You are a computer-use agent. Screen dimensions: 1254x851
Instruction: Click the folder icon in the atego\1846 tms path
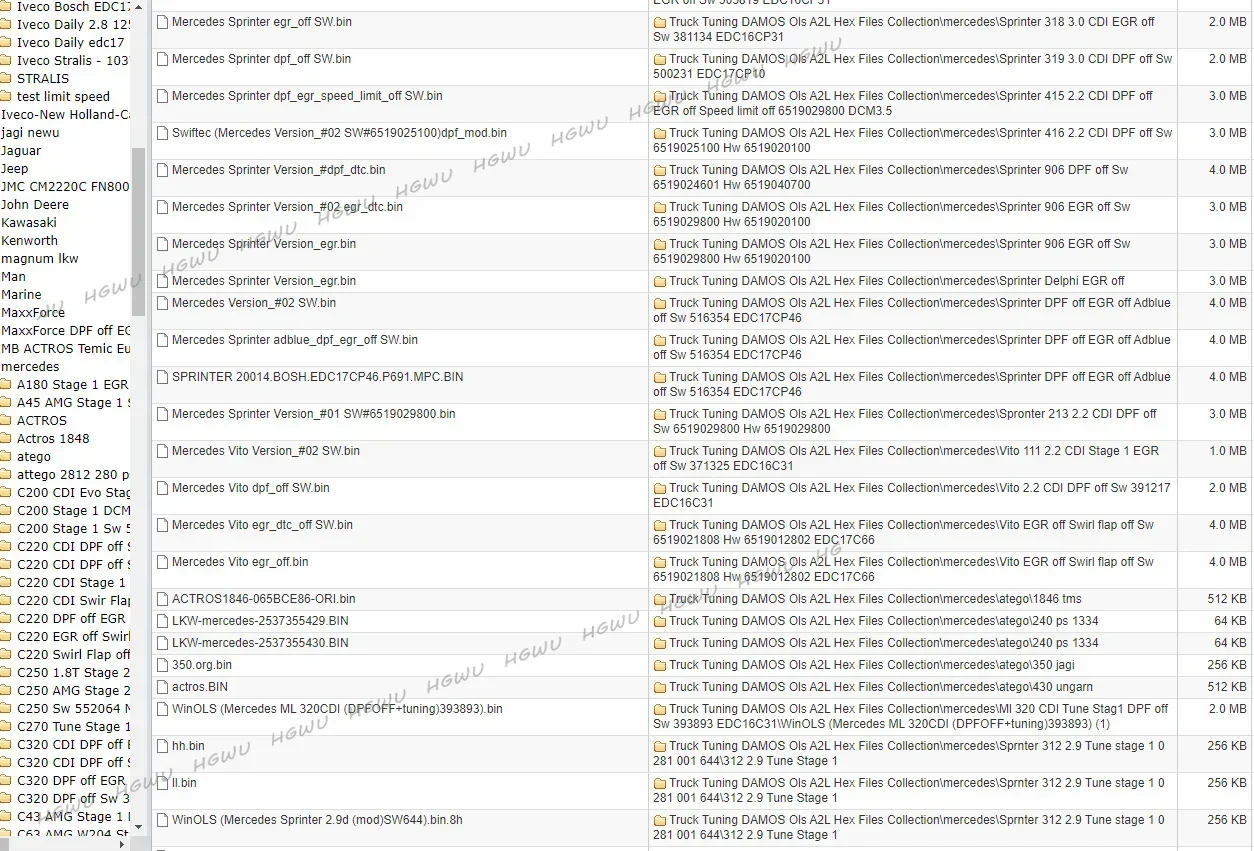click(x=660, y=599)
